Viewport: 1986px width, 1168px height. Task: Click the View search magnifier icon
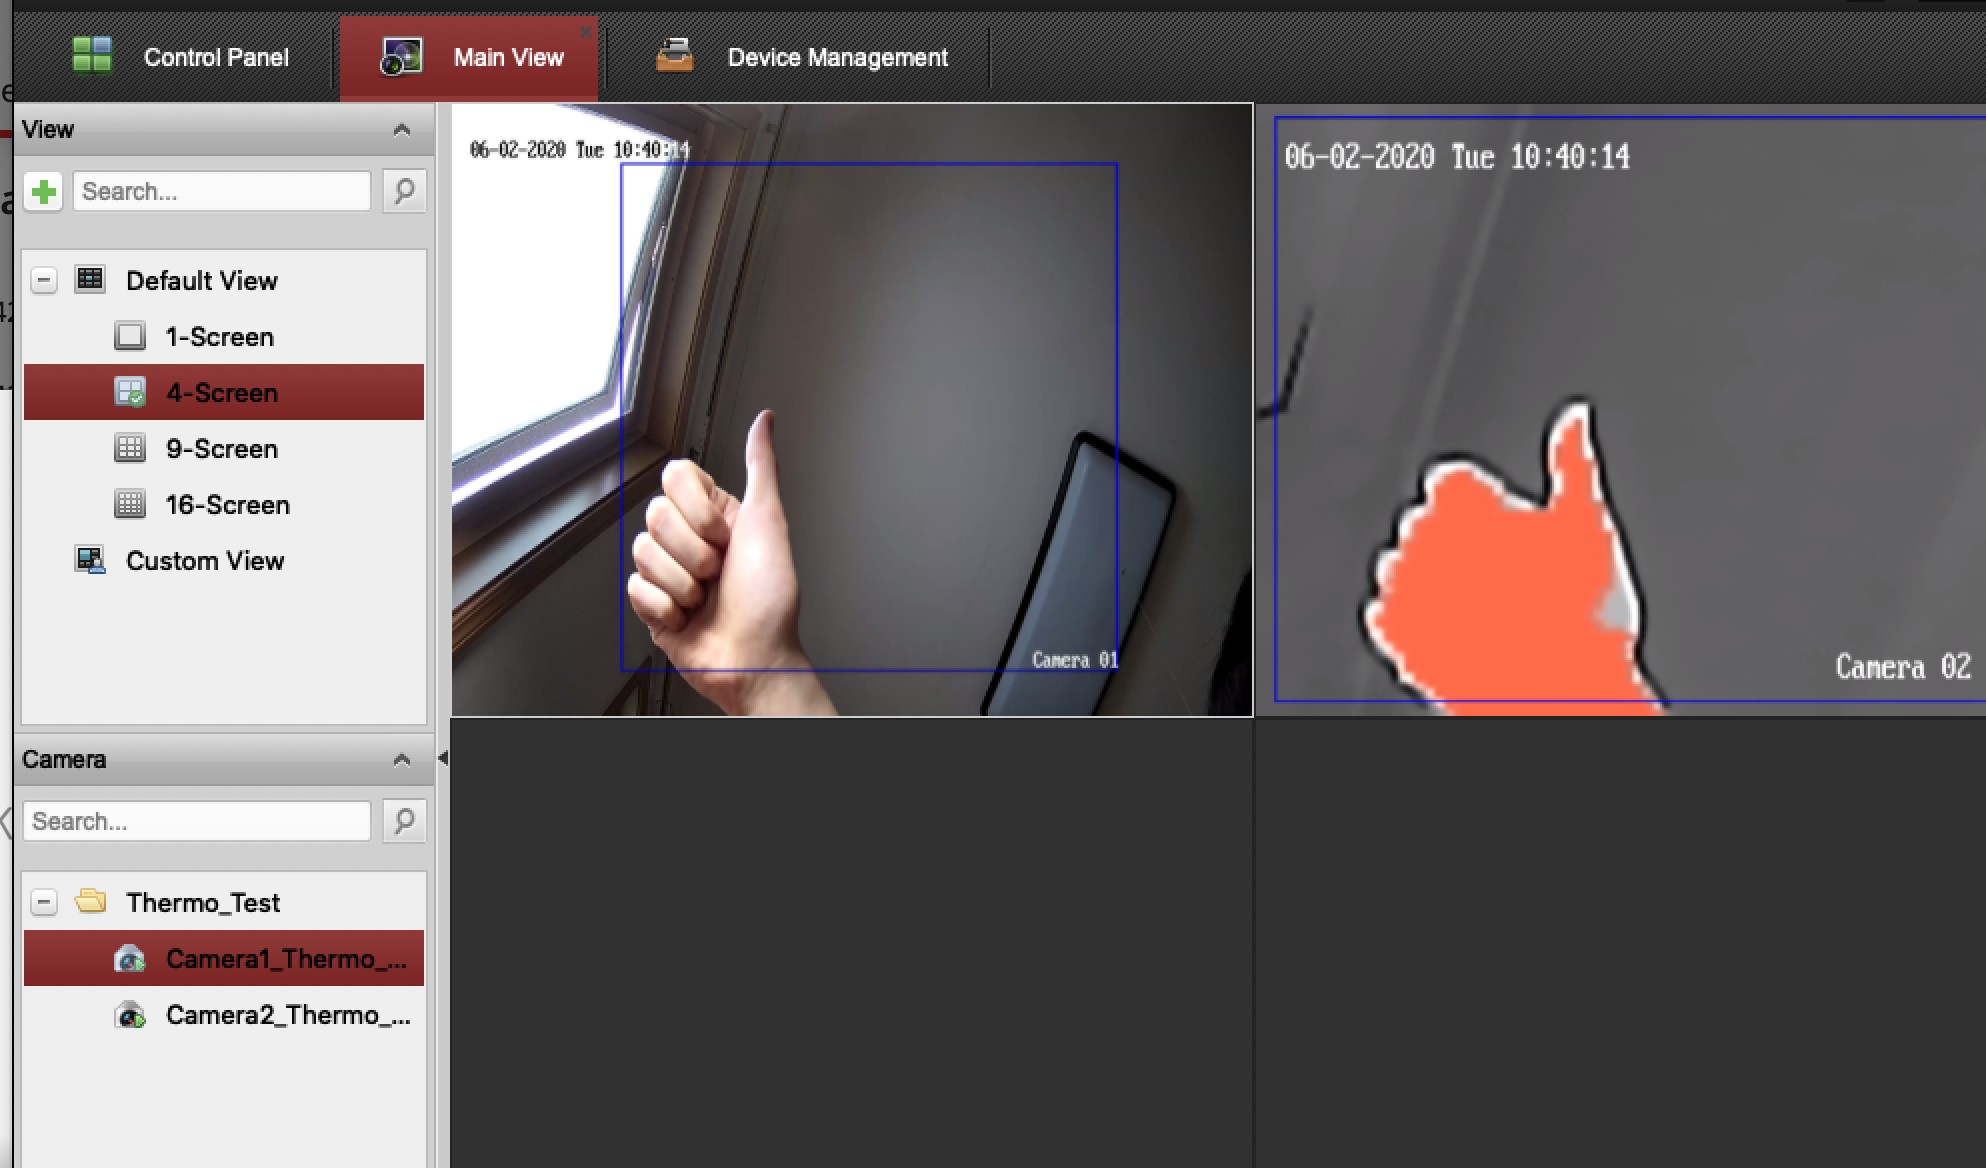tap(404, 191)
